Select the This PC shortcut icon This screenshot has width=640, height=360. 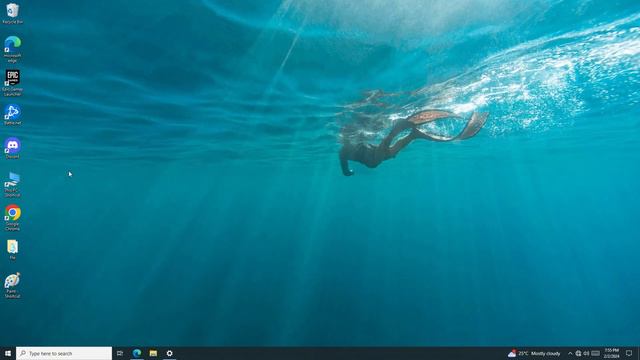(x=13, y=184)
